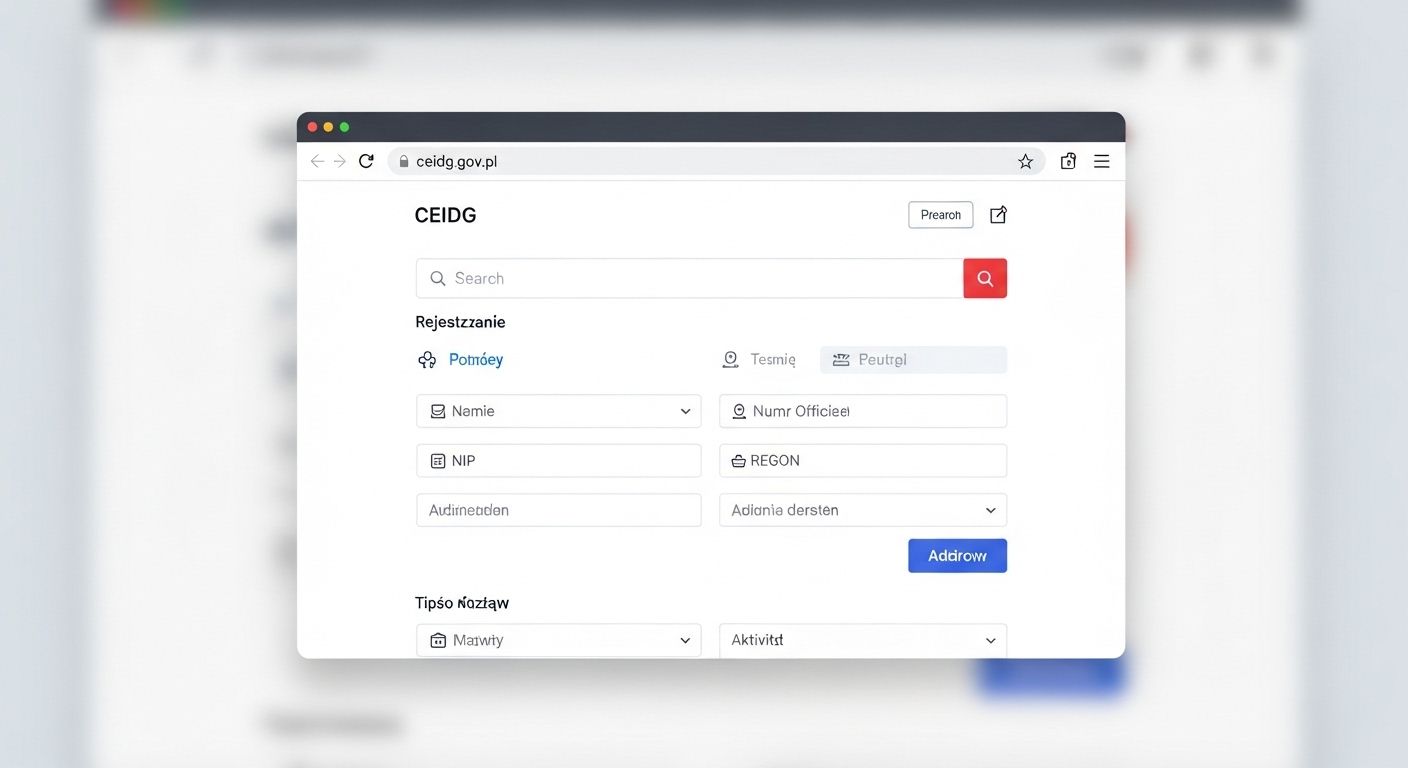The image size is (1408, 768).
Task: Focus the Search input field
Action: point(689,278)
